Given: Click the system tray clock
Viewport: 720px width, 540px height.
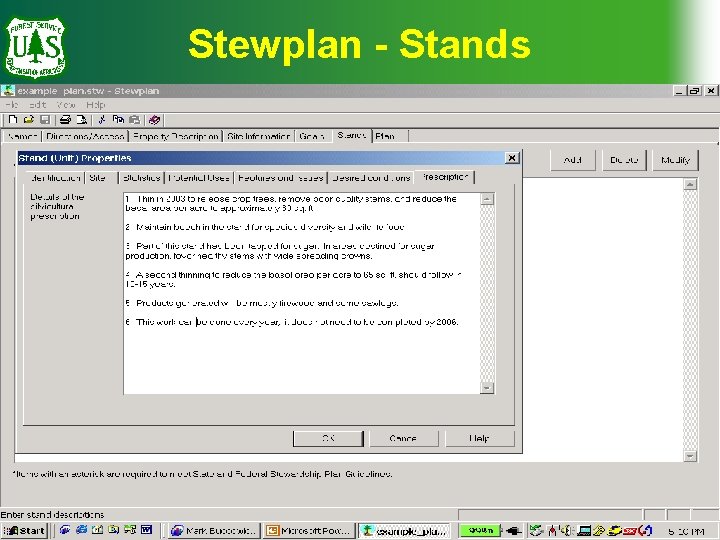Looking at the screenshot, I should click(686, 531).
